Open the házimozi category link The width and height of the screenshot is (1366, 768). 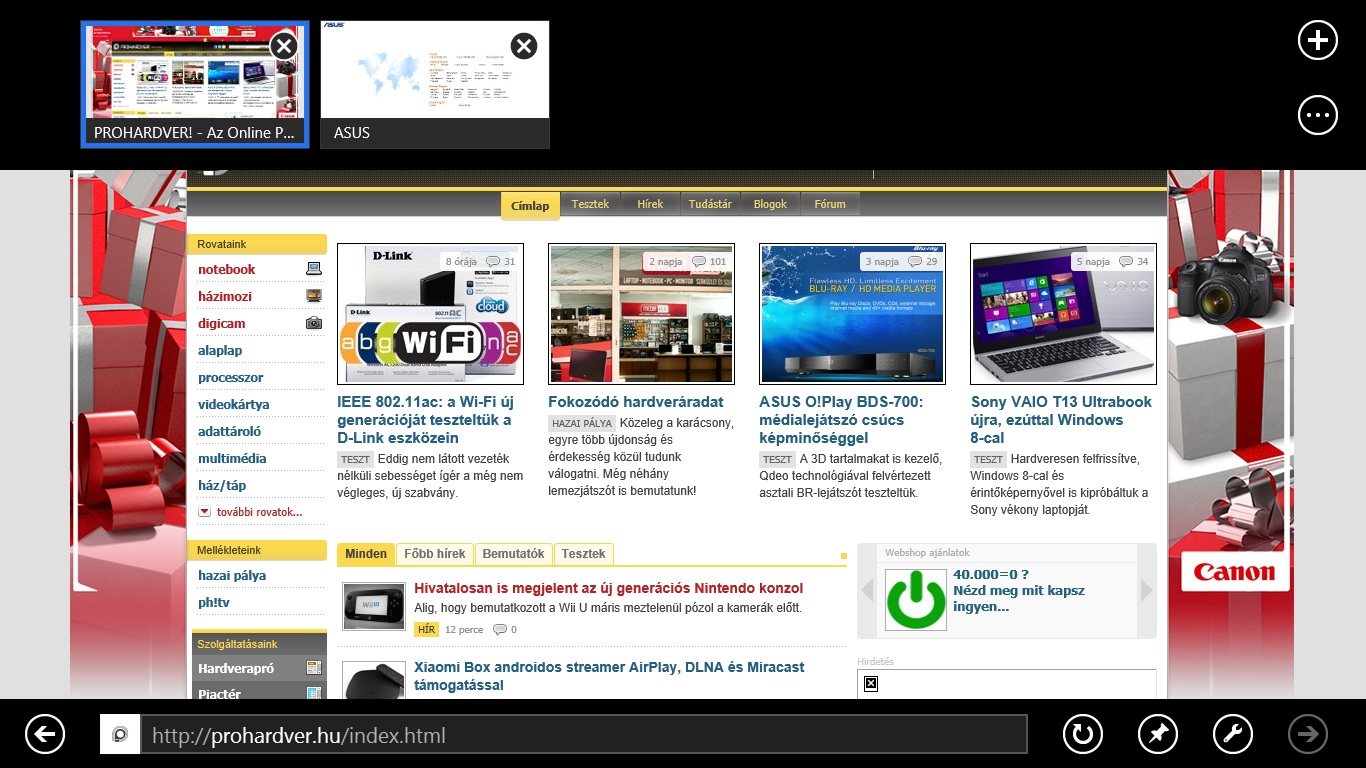225,296
